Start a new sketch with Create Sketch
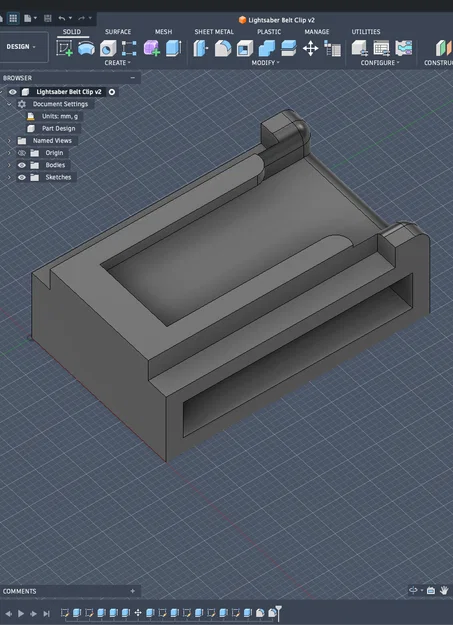453x625 pixels. point(64,48)
